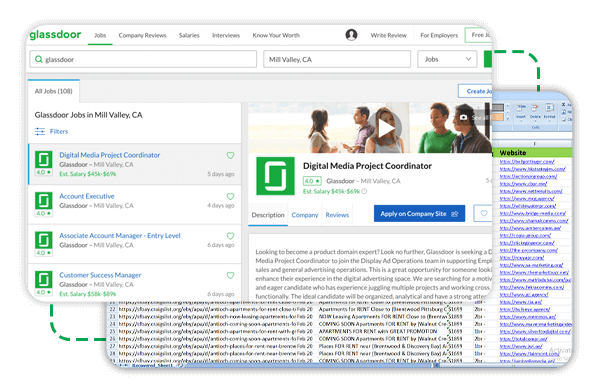
Task: Click Glassdoor logo on Account Executive listing
Action: (44, 201)
